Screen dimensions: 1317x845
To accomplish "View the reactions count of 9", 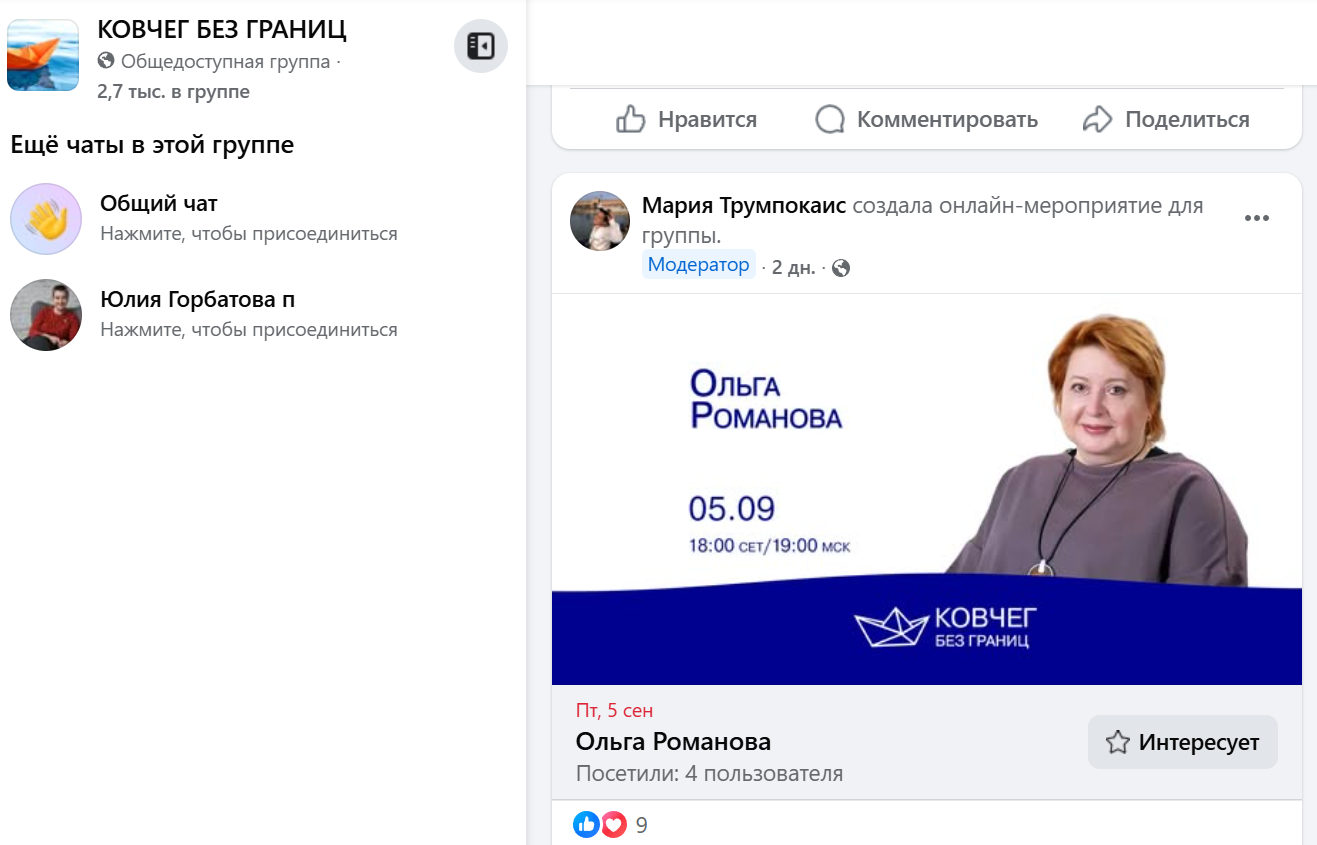I will click(642, 825).
